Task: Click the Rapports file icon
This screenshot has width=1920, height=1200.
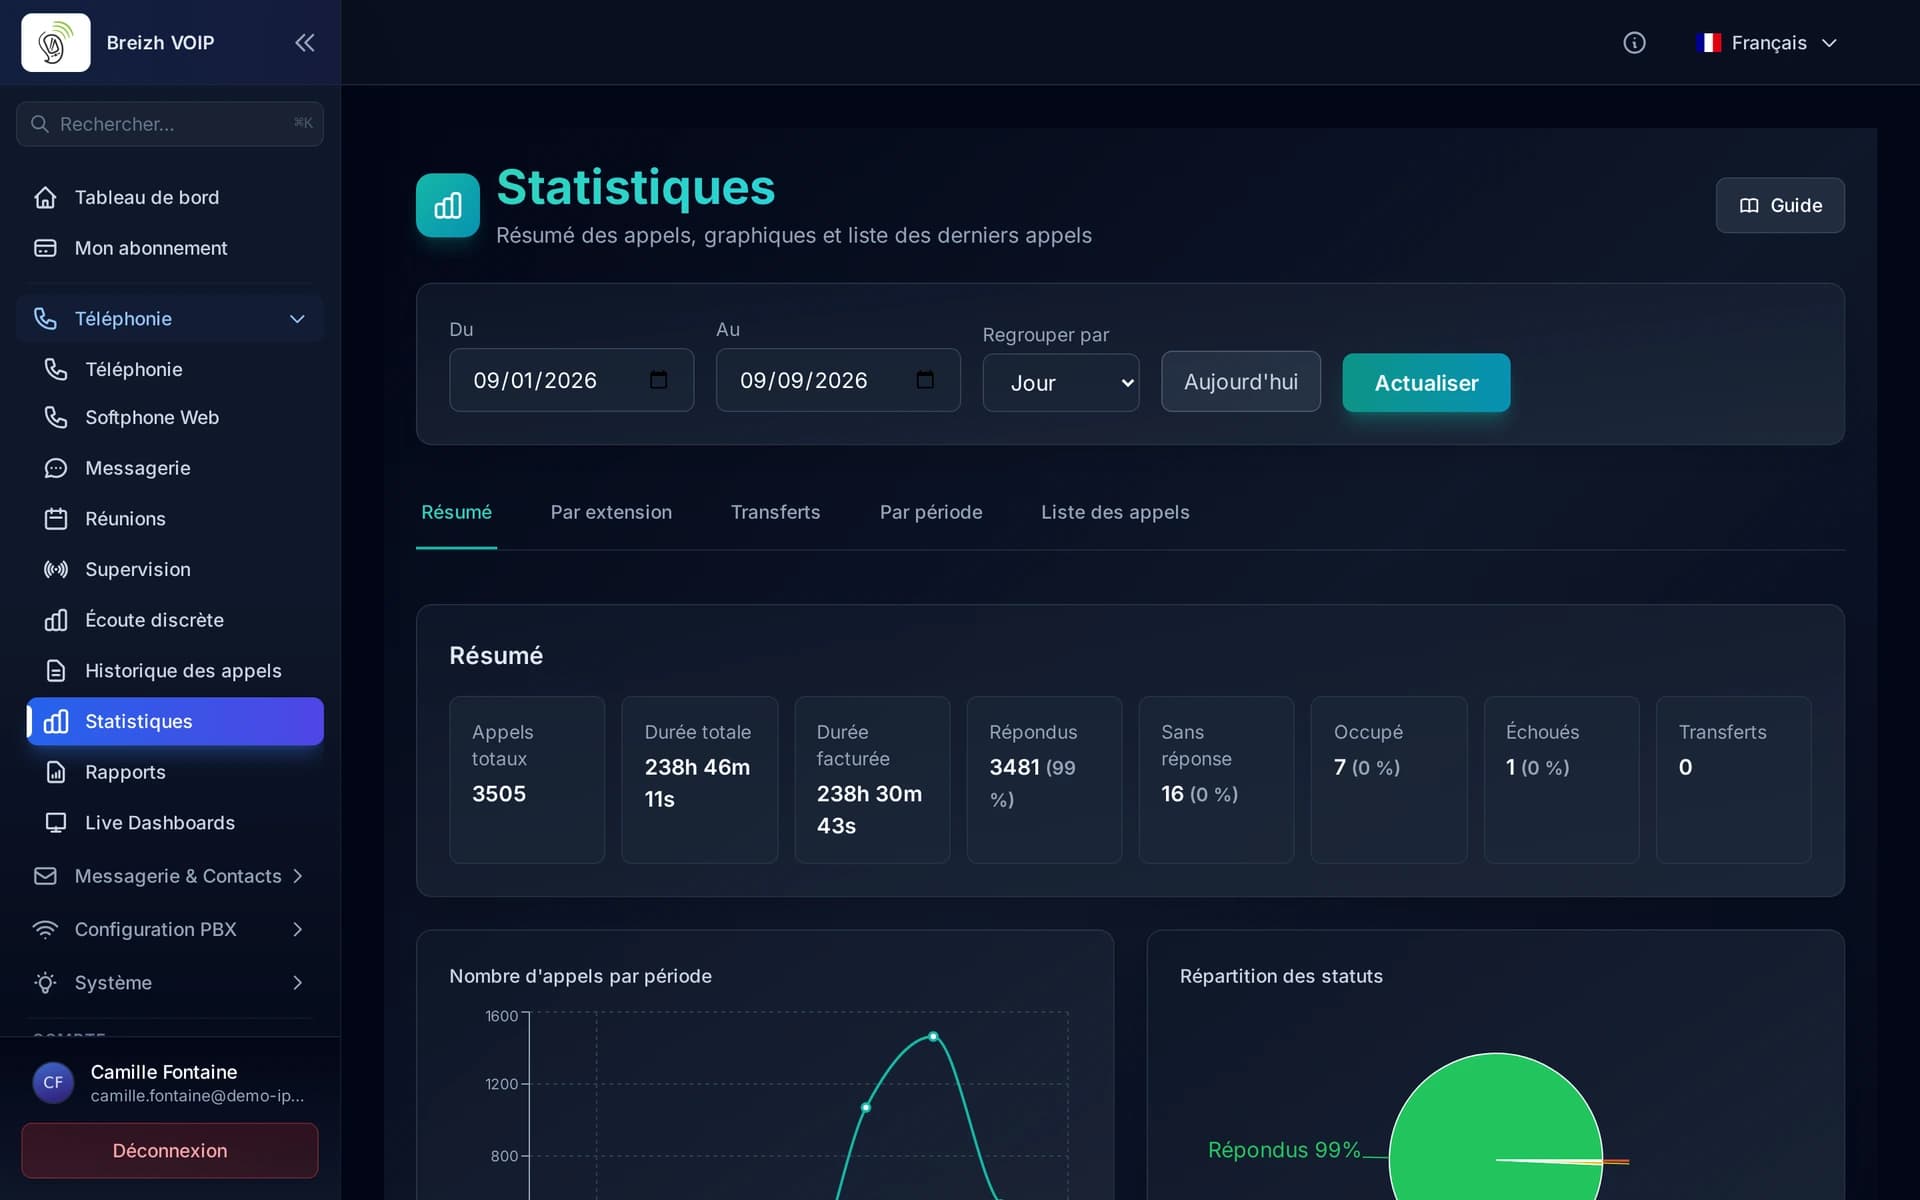Action: pyautogui.click(x=56, y=772)
